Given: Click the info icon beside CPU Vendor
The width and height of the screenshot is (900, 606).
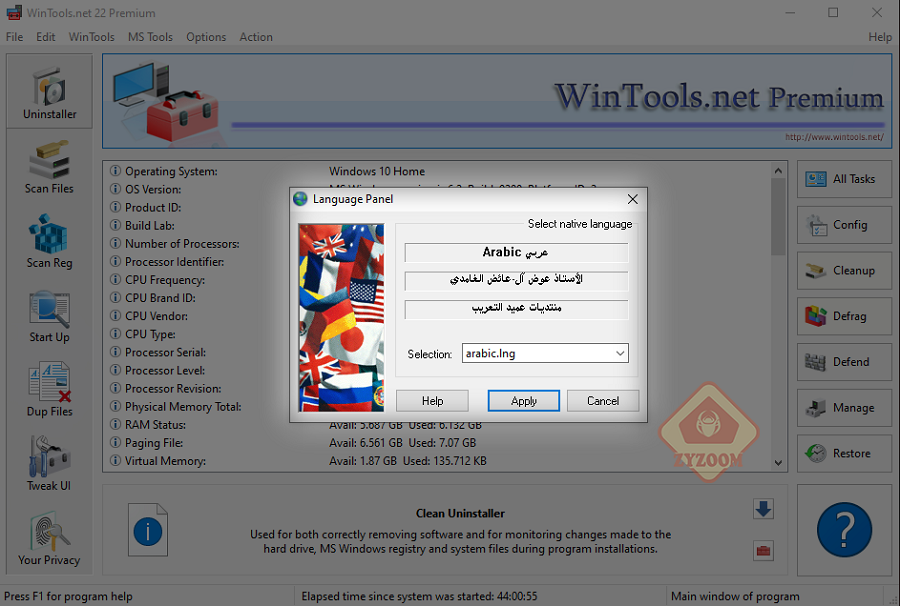Looking at the screenshot, I should [115, 316].
